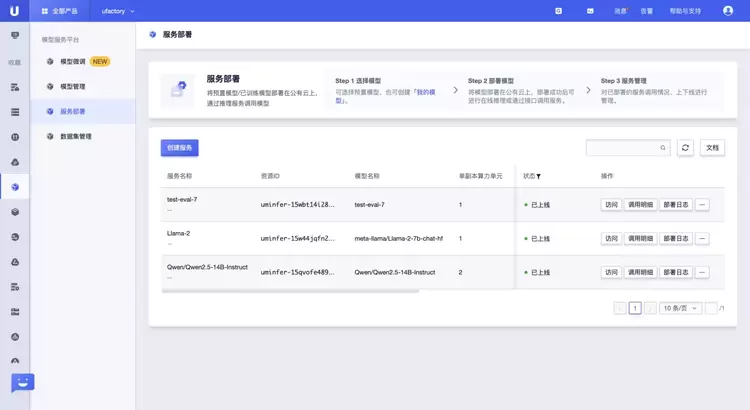Click the 创建服务 button
The height and width of the screenshot is (410, 750).
(x=179, y=148)
